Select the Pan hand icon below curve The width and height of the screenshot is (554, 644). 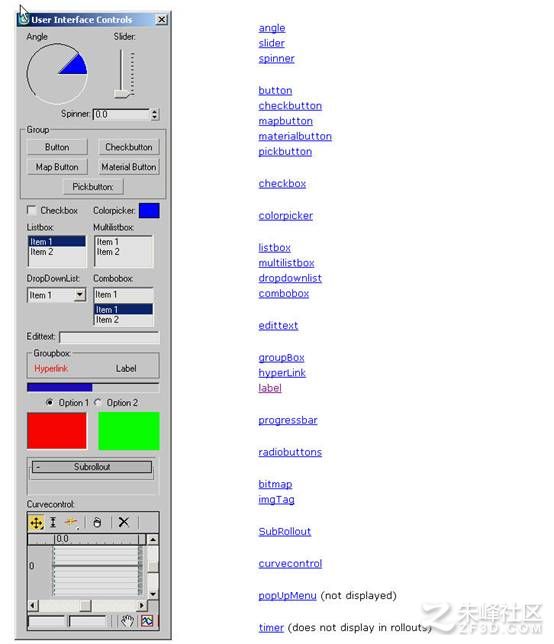pos(127,621)
